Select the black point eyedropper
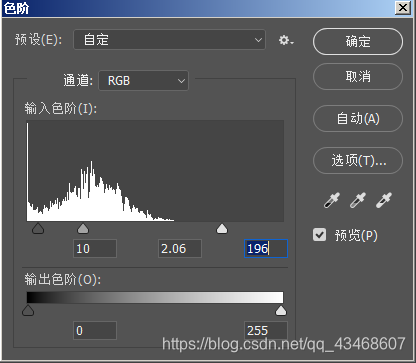 point(332,200)
